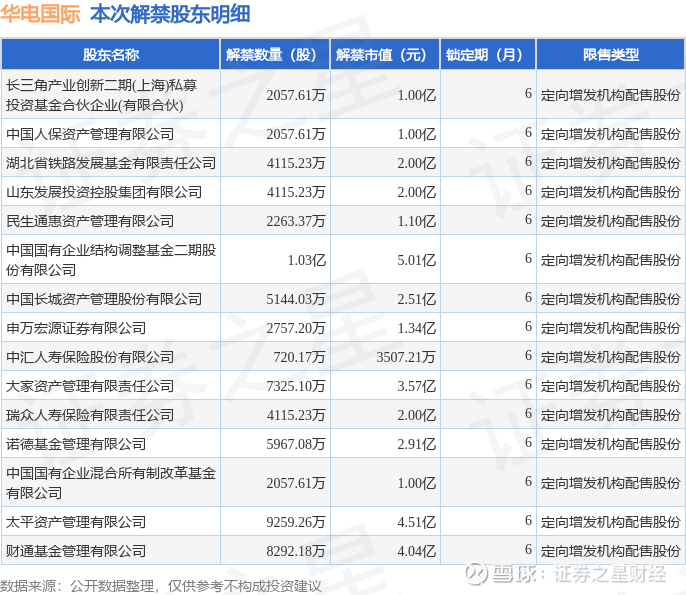Select 申万宏源证券有限公司 cell

[x=111, y=328]
